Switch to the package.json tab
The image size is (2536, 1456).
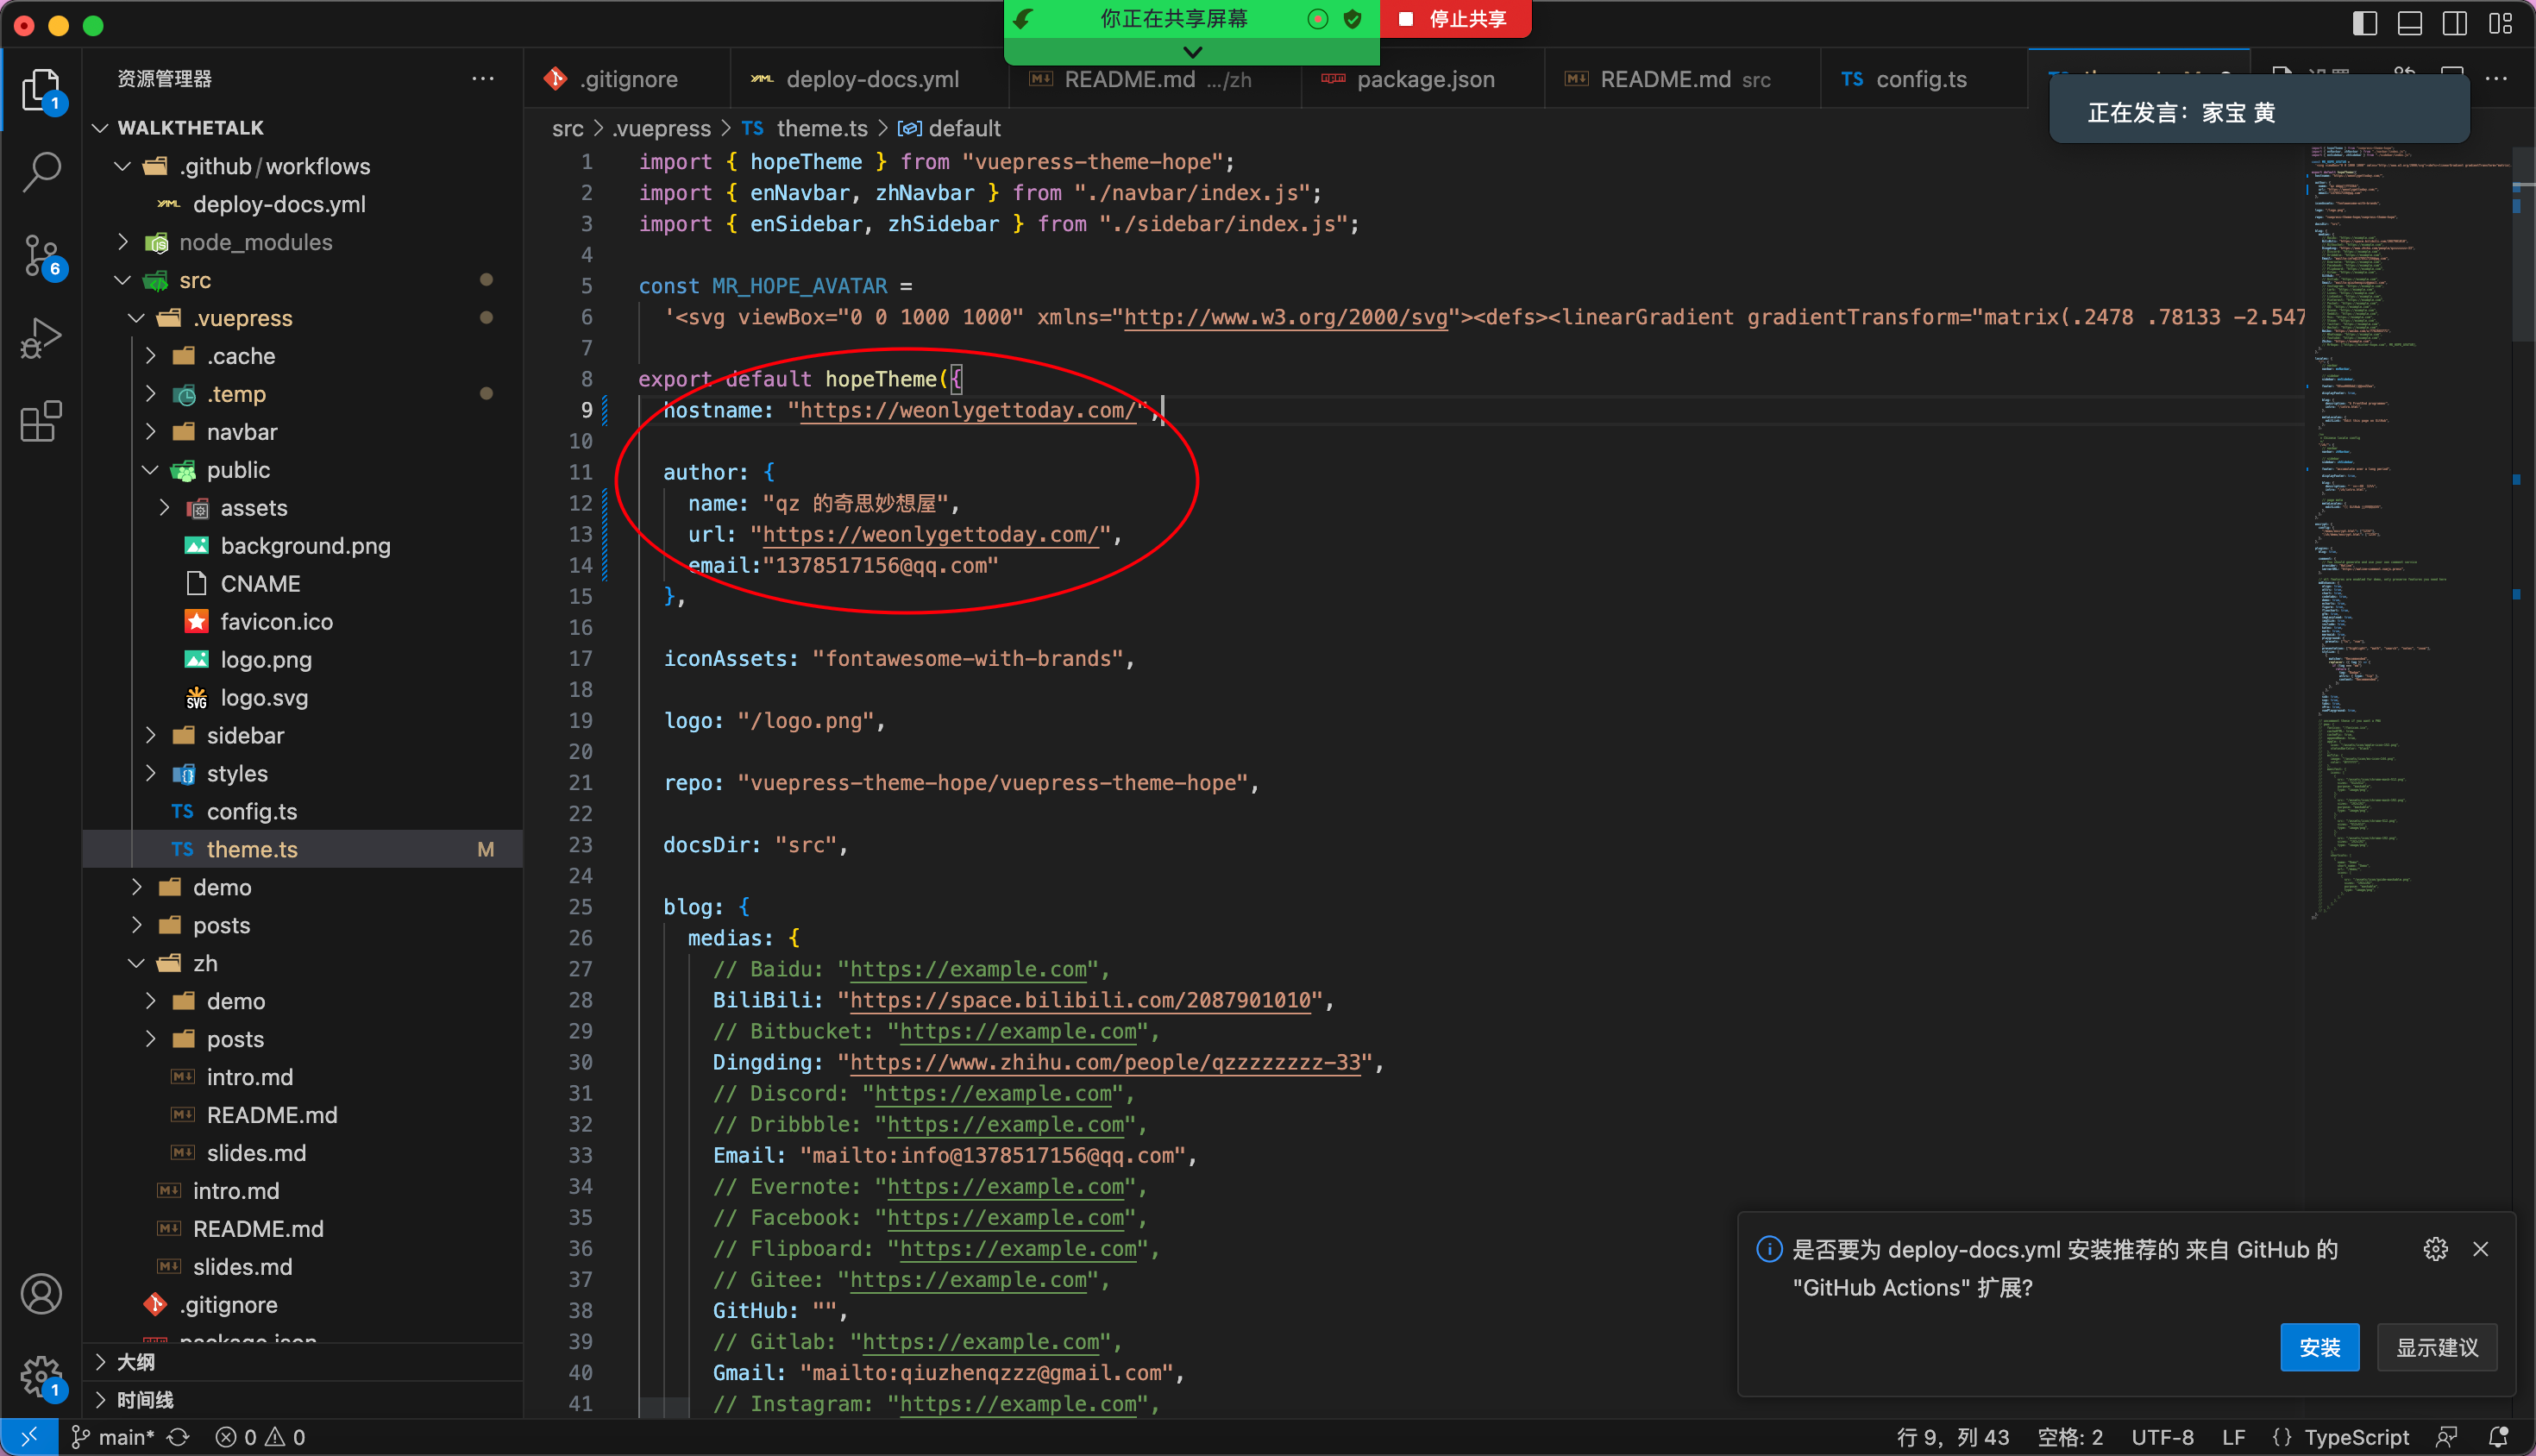point(1423,78)
